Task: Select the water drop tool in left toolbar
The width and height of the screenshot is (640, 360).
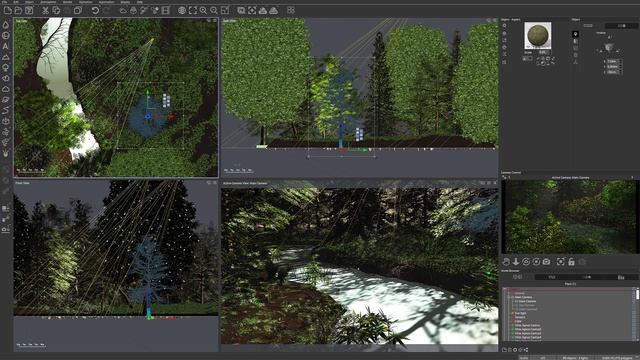Action: click(x=6, y=25)
